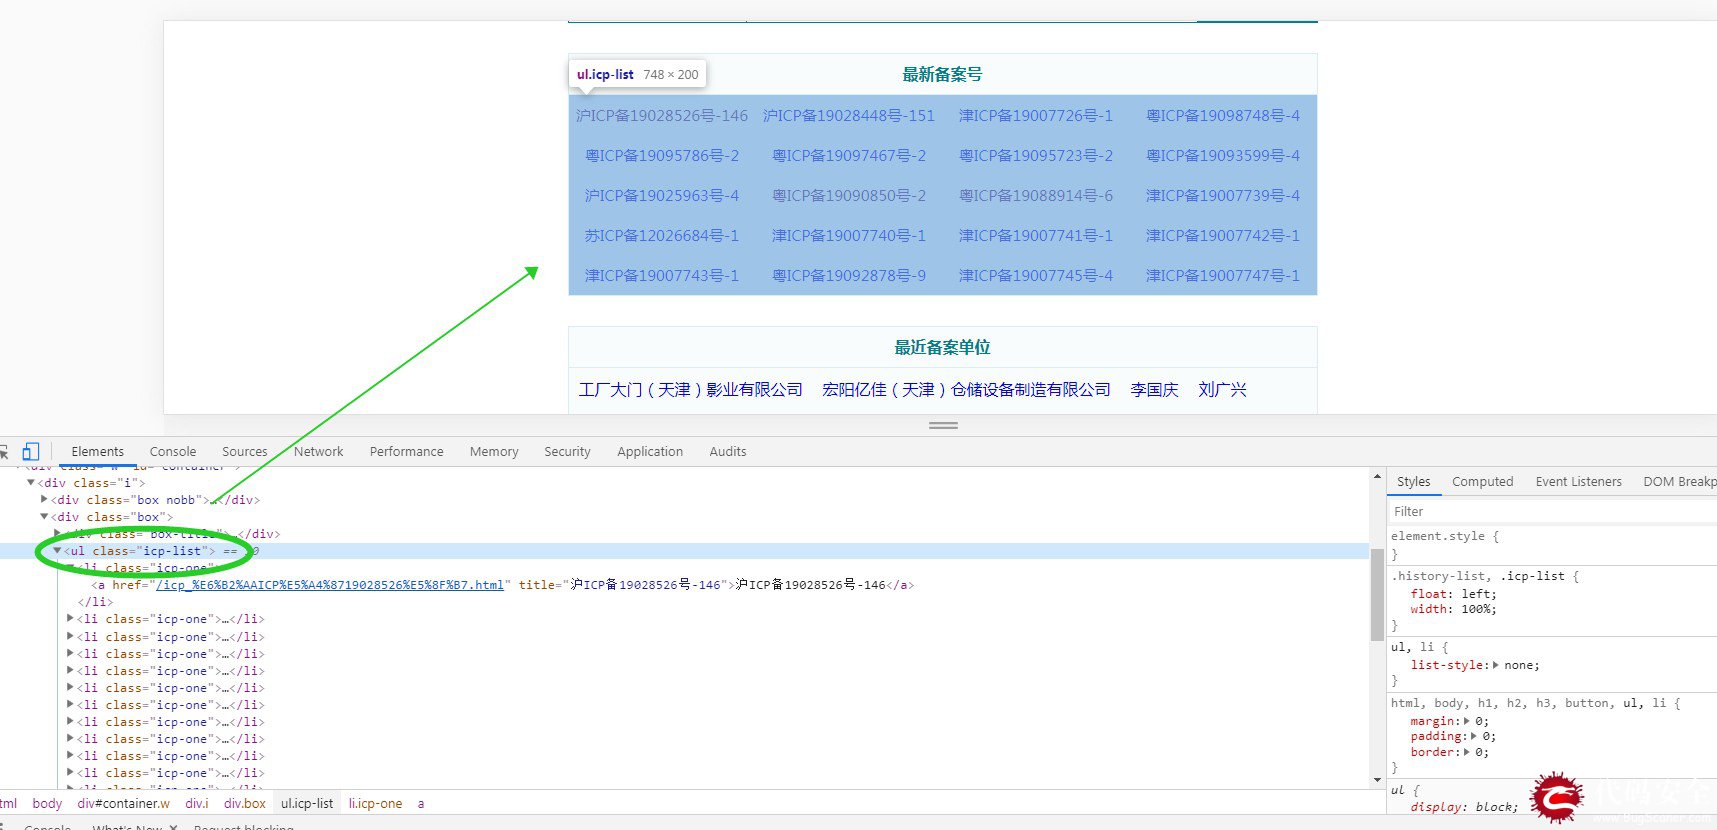The width and height of the screenshot is (1717, 830).
Task: Open link 津ICP备19007742号-1
Action: tap(1223, 236)
